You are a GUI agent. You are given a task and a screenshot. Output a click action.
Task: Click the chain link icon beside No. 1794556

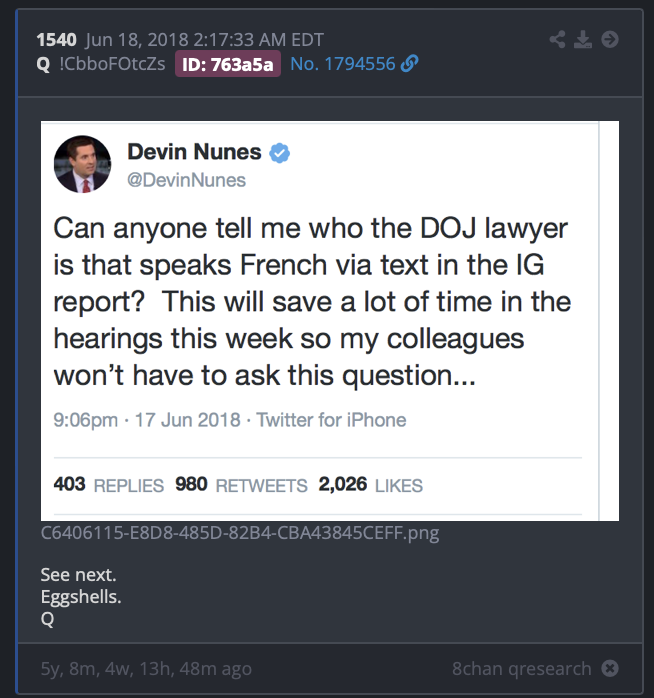point(408,64)
